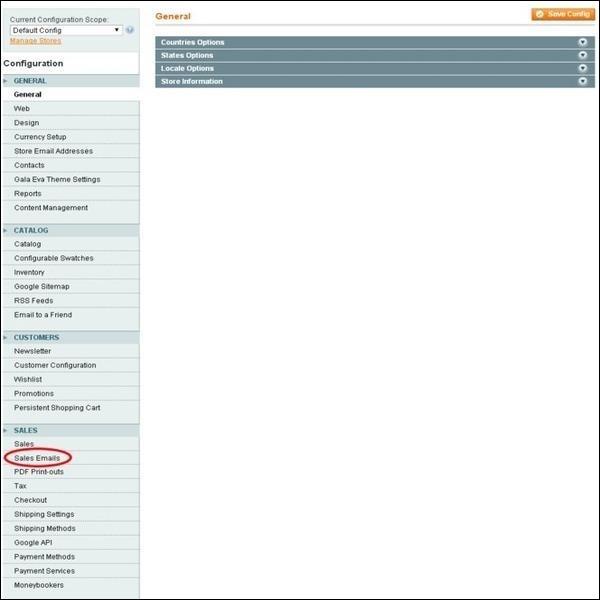Go to Customer Configuration
This screenshot has height=600, width=600.
click(x=55, y=365)
